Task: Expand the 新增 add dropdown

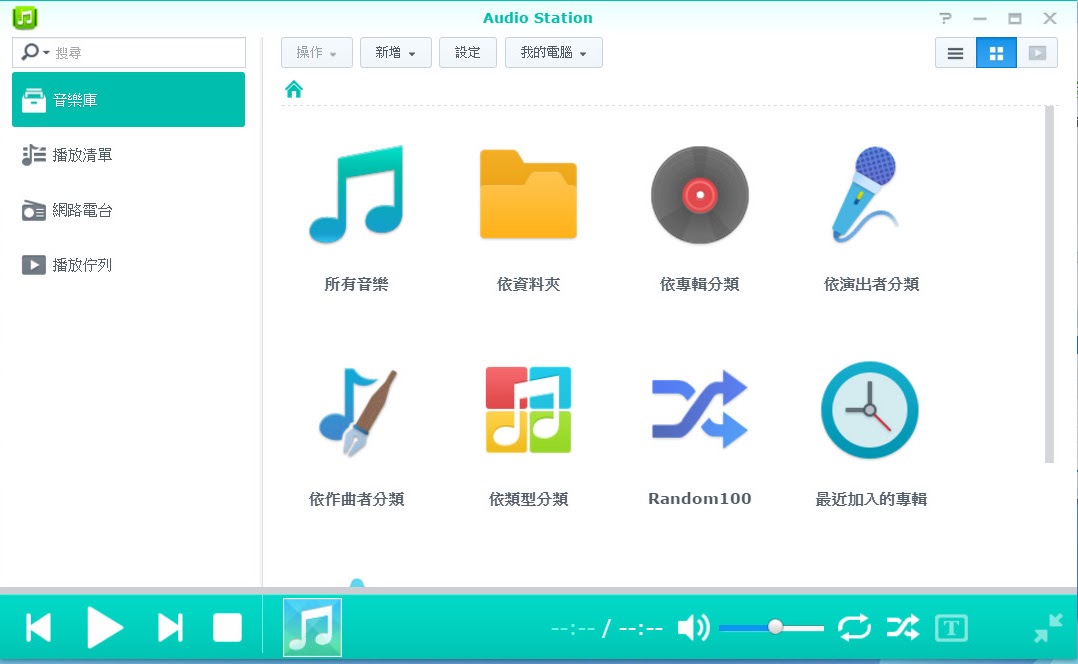Action: pyautogui.click(x=395, y=52)
